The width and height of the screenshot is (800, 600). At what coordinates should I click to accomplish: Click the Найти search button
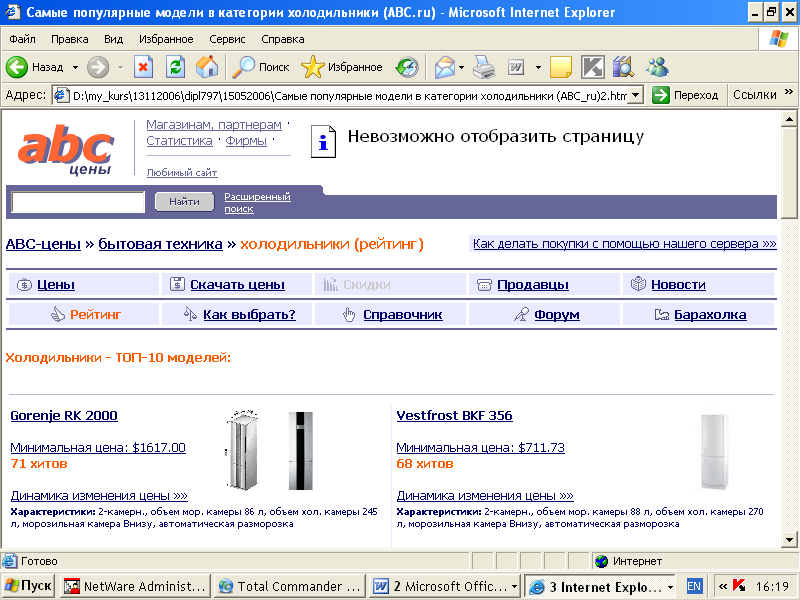click(x=184, y=202)
